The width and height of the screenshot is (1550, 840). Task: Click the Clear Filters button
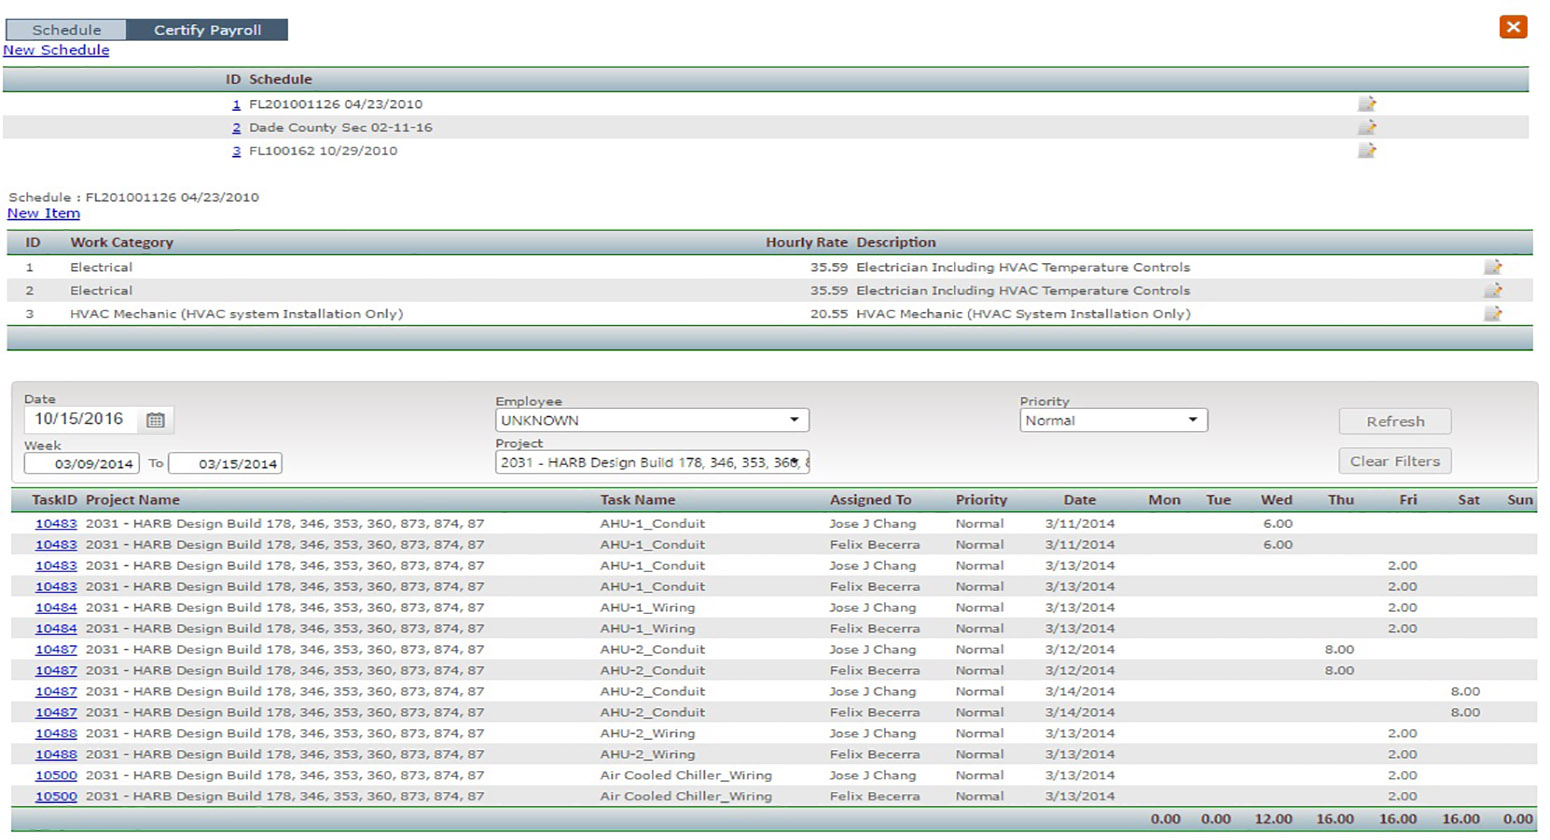1394,461
